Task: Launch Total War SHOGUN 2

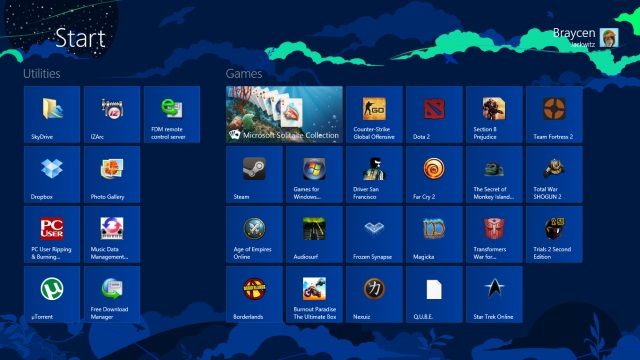Action: (x=554, y=174)
